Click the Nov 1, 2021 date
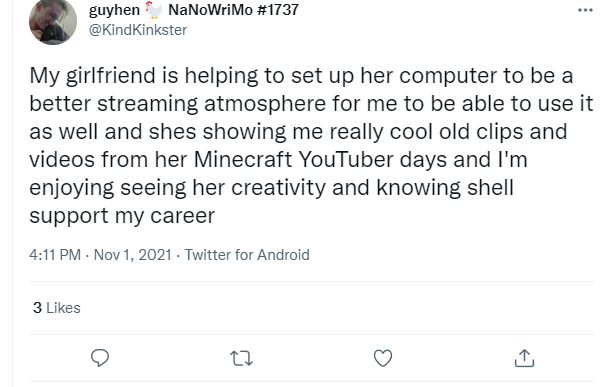 pyautogui.click(x=133, y=255)
